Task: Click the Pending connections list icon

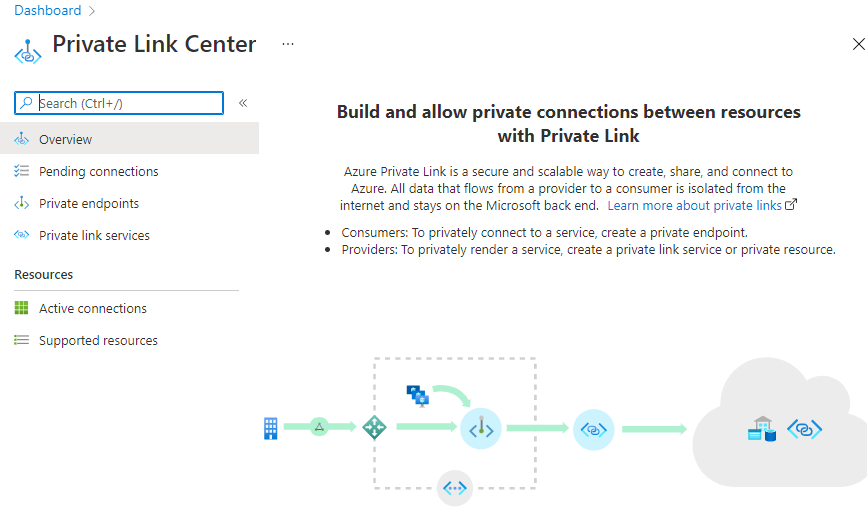Action: (x=22, y=171)
